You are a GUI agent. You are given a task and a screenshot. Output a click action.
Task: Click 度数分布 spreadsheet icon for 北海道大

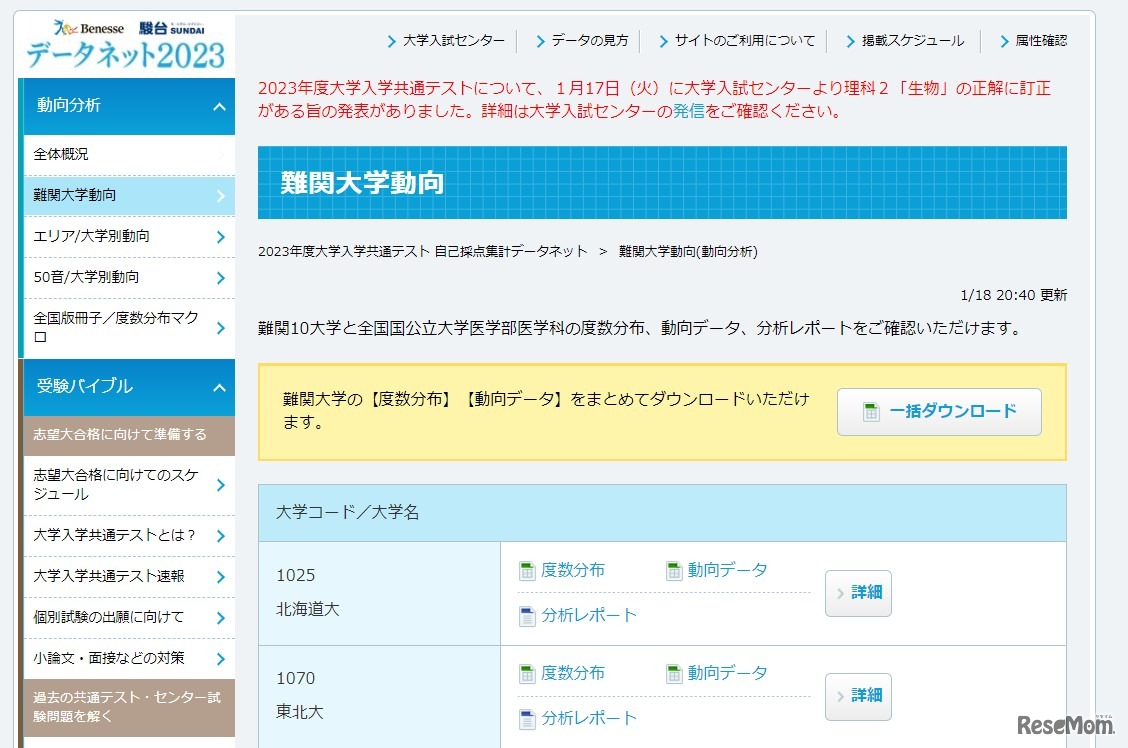(527, 571)
